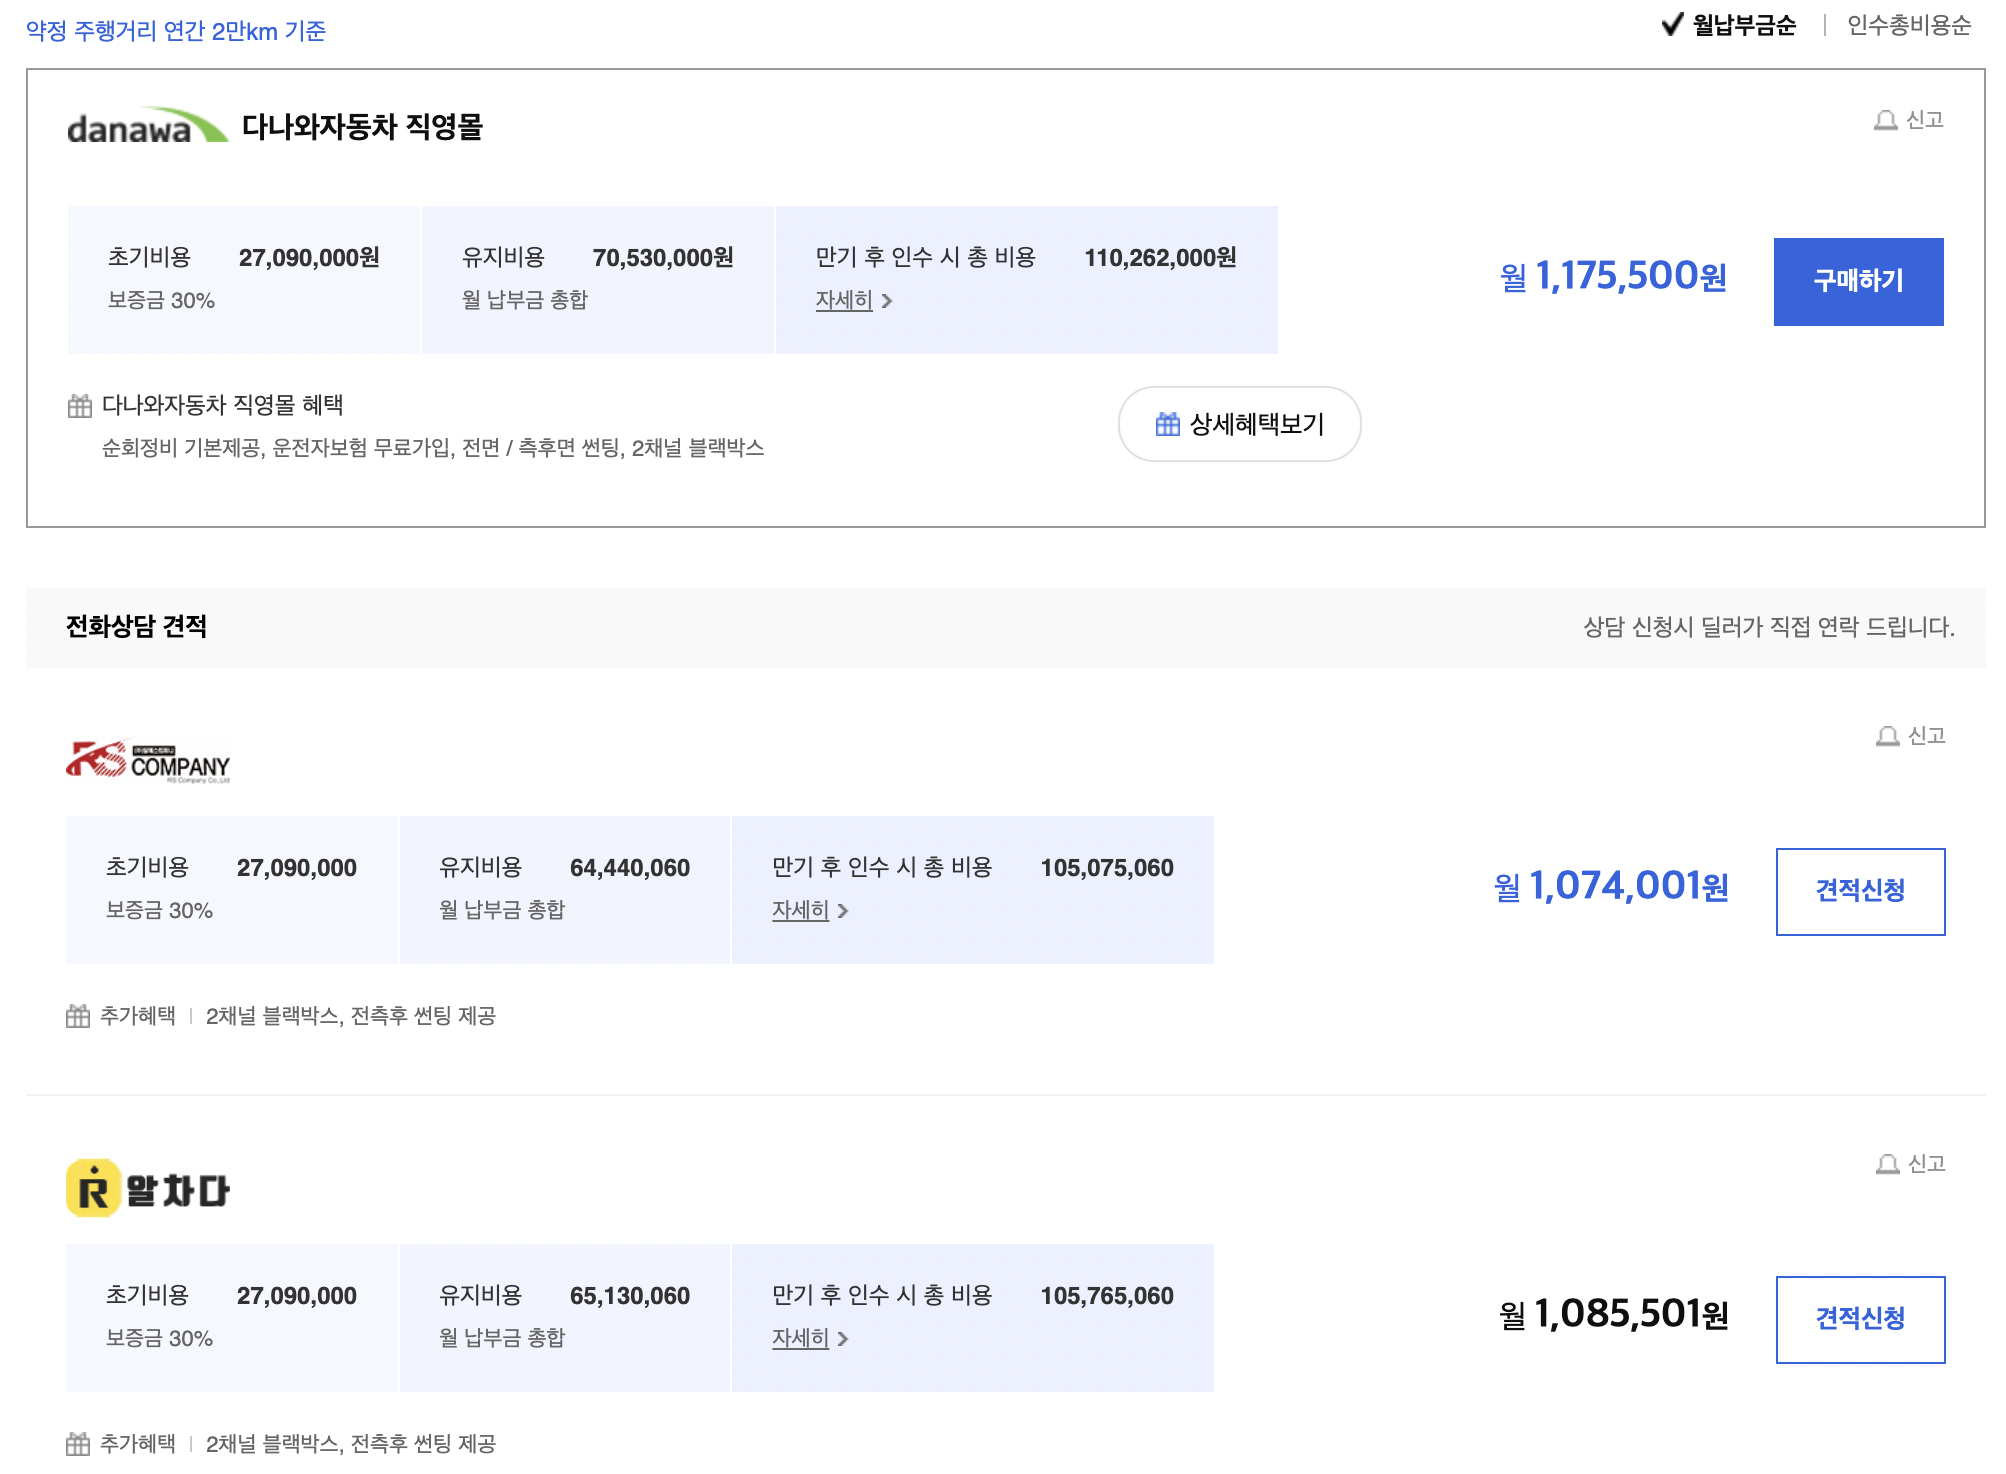The image size is (2006, 1474).
Task: Click gift icon beside 다나와자동차 직영몰 혜택
Action: pos(80,406)
